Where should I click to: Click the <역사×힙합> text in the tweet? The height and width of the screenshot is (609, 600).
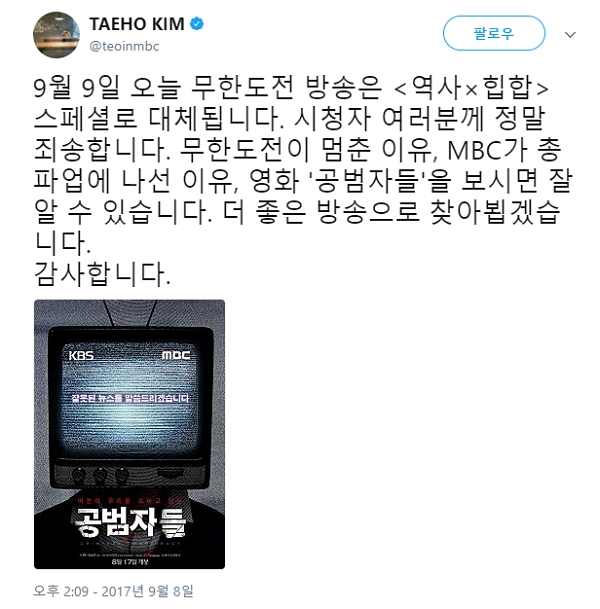click(x=471, y=88)
